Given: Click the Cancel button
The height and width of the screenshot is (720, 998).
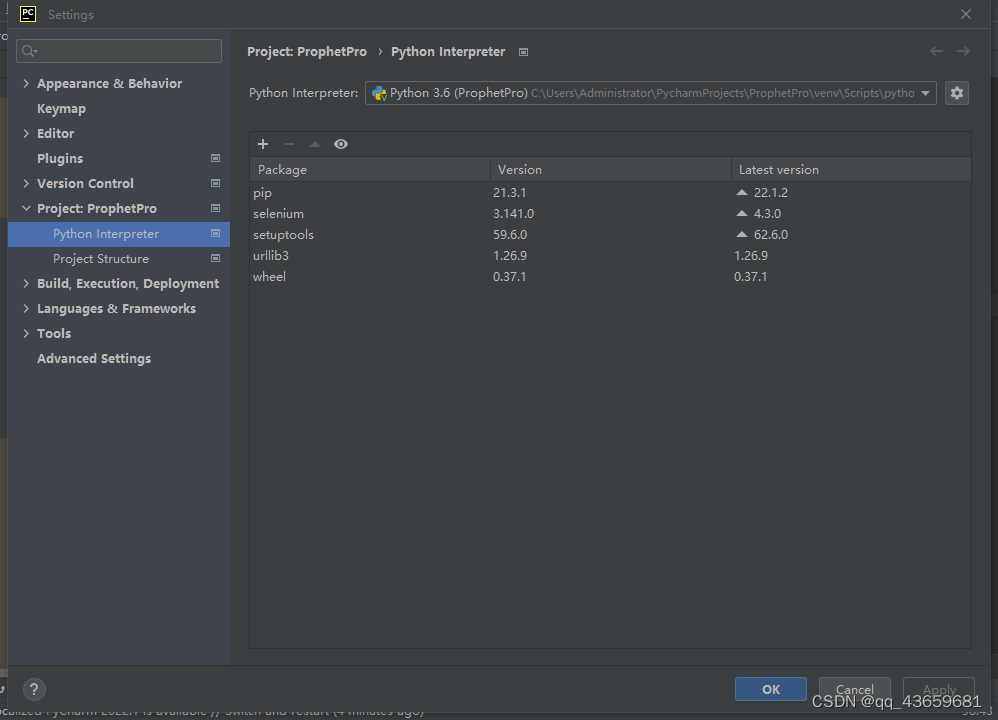Looking at the screenshot, I should click(854, 689).
